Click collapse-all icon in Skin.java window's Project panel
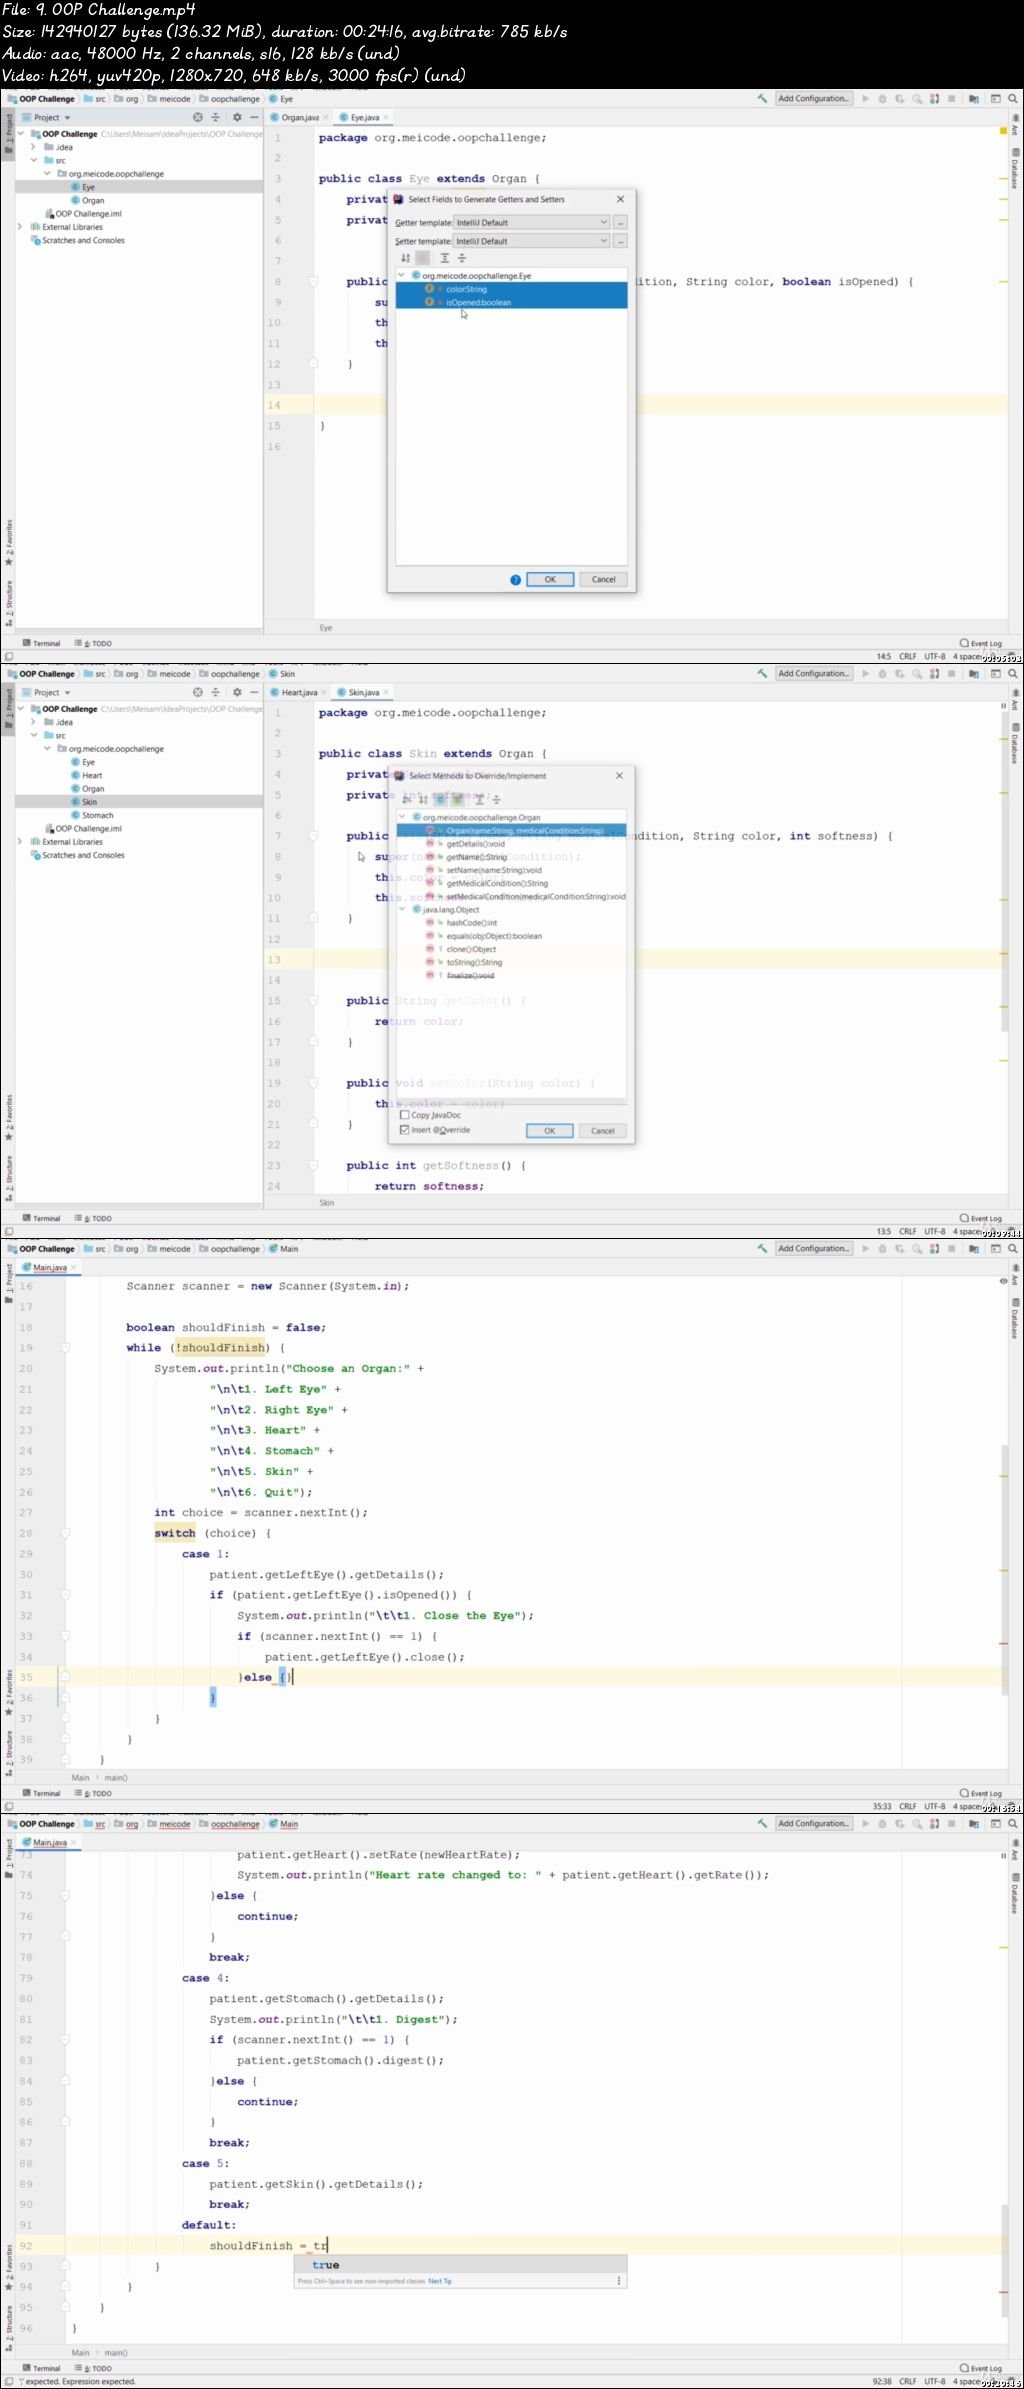The height and width of the screenshot is (2389, 1024). [x=215, y=692]
